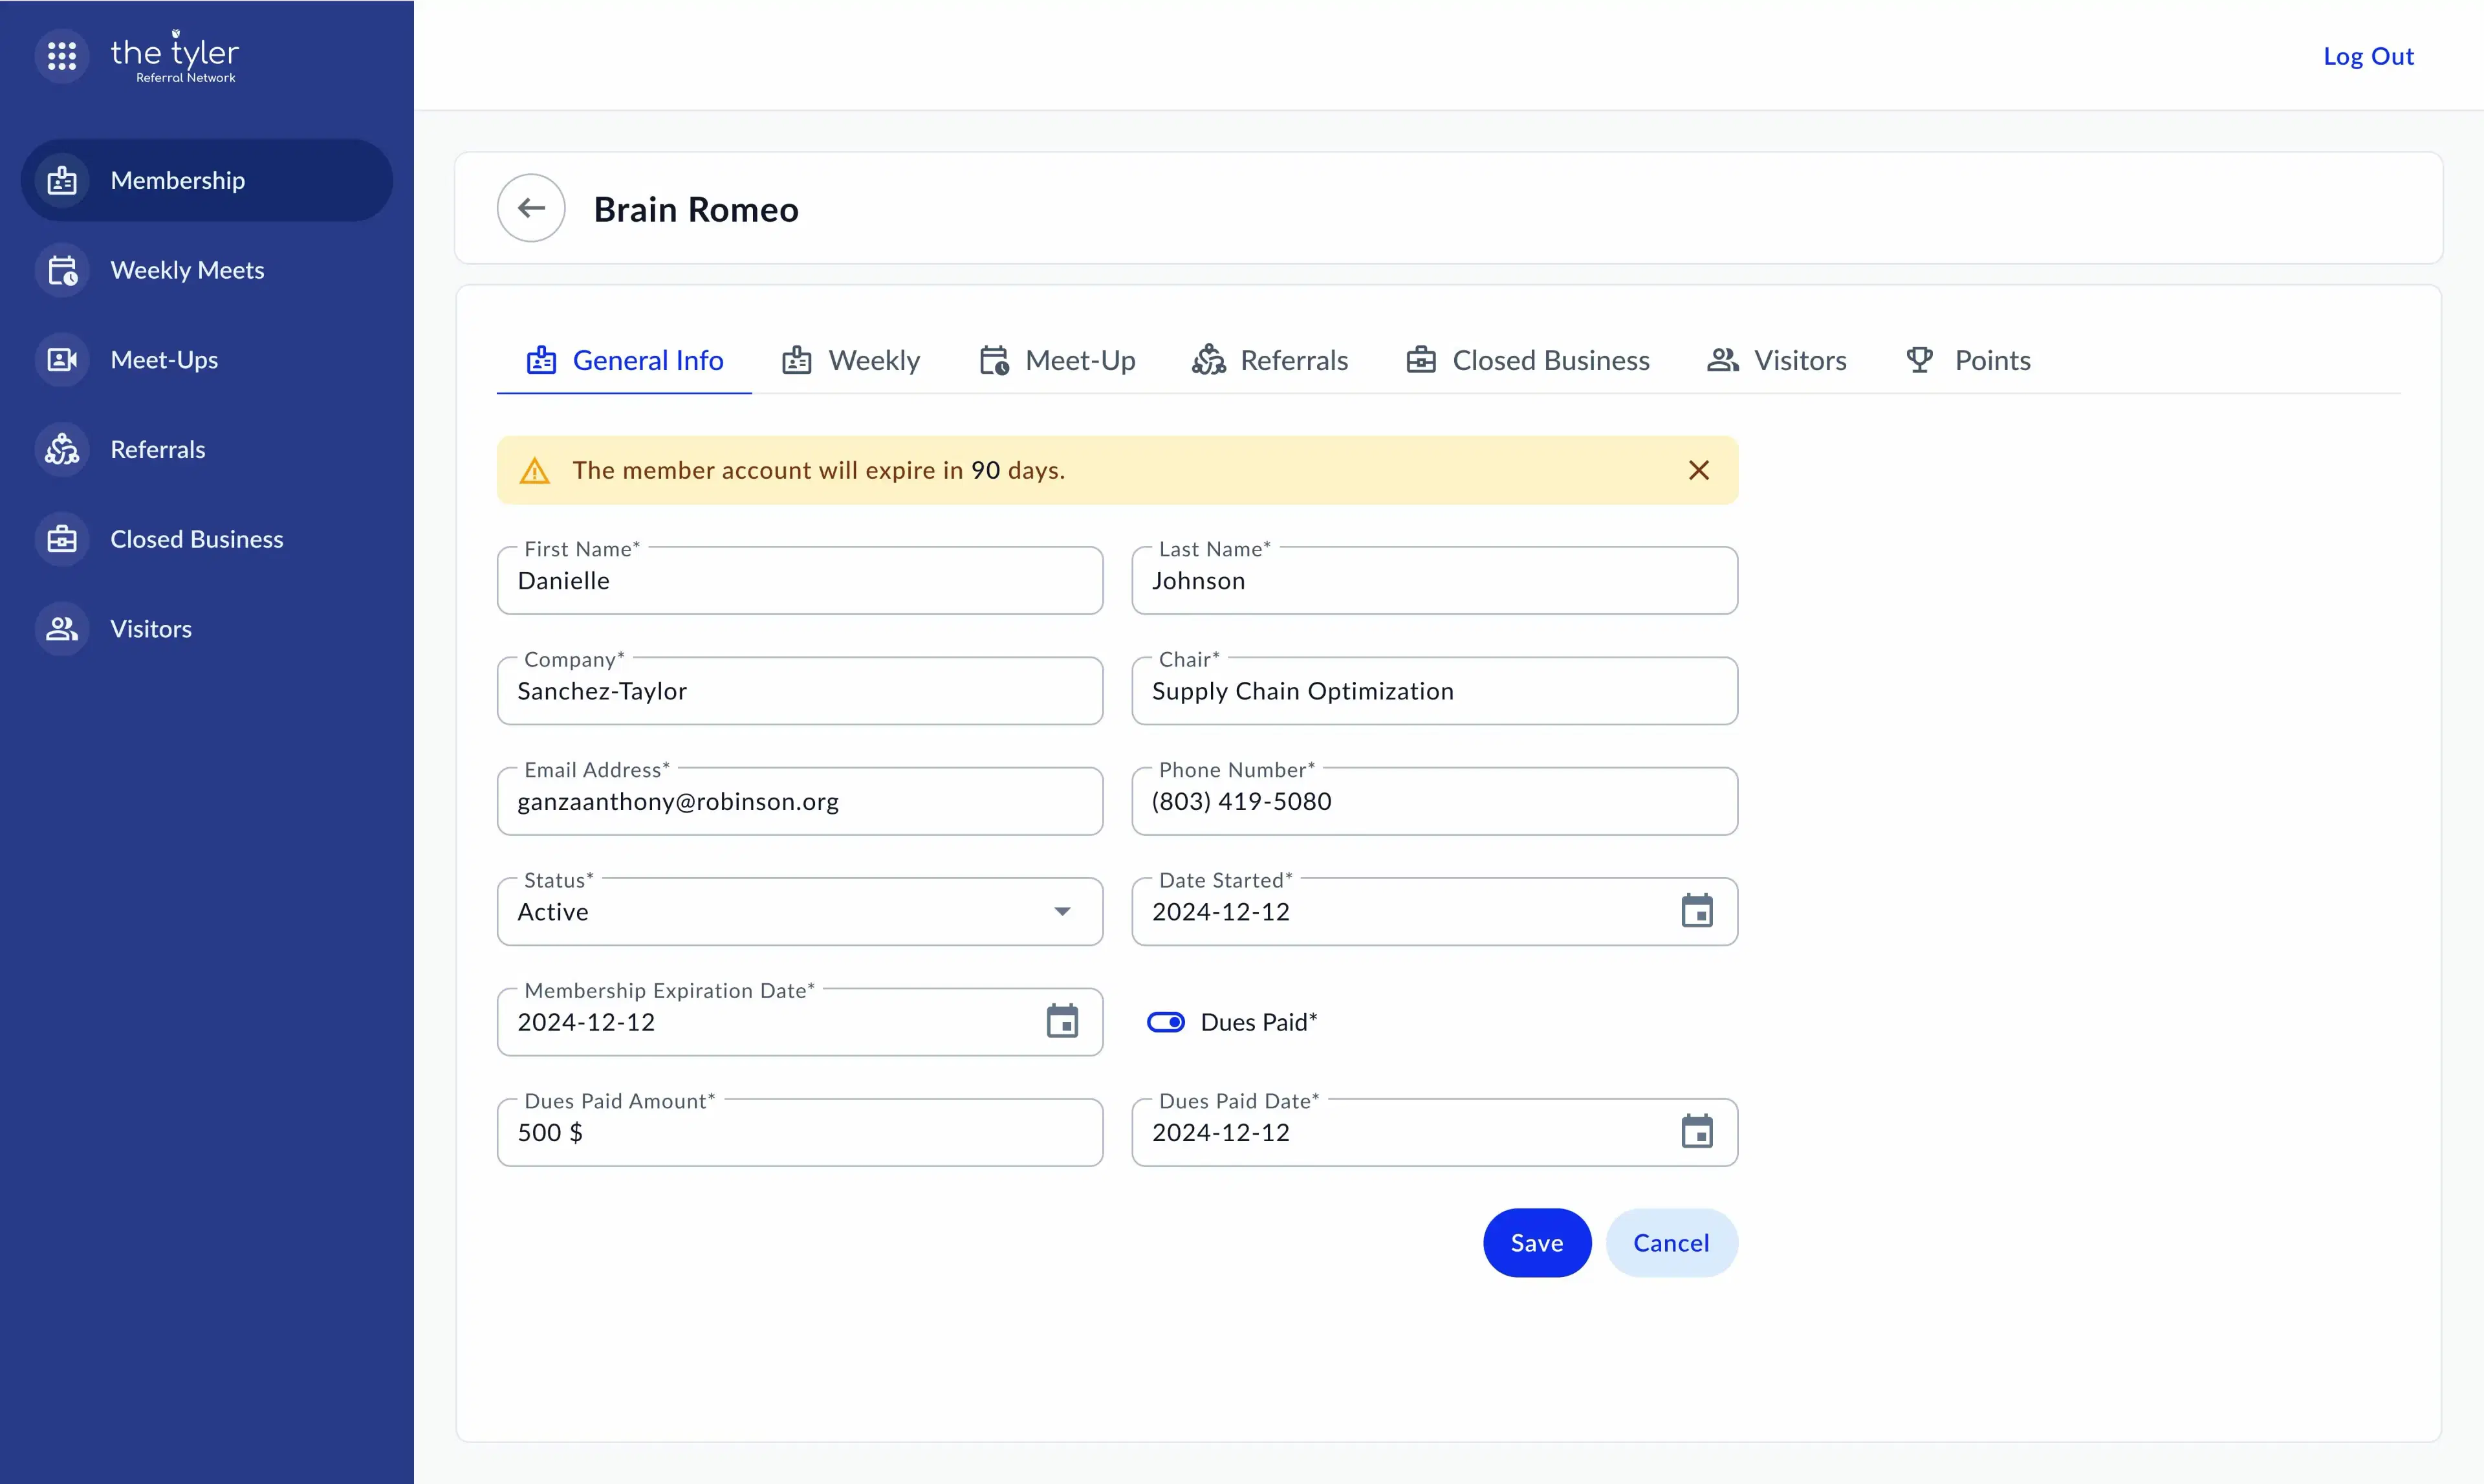Click the Email Address input field
Screen dimensions: 2484x1484
(x=799, y=802)
